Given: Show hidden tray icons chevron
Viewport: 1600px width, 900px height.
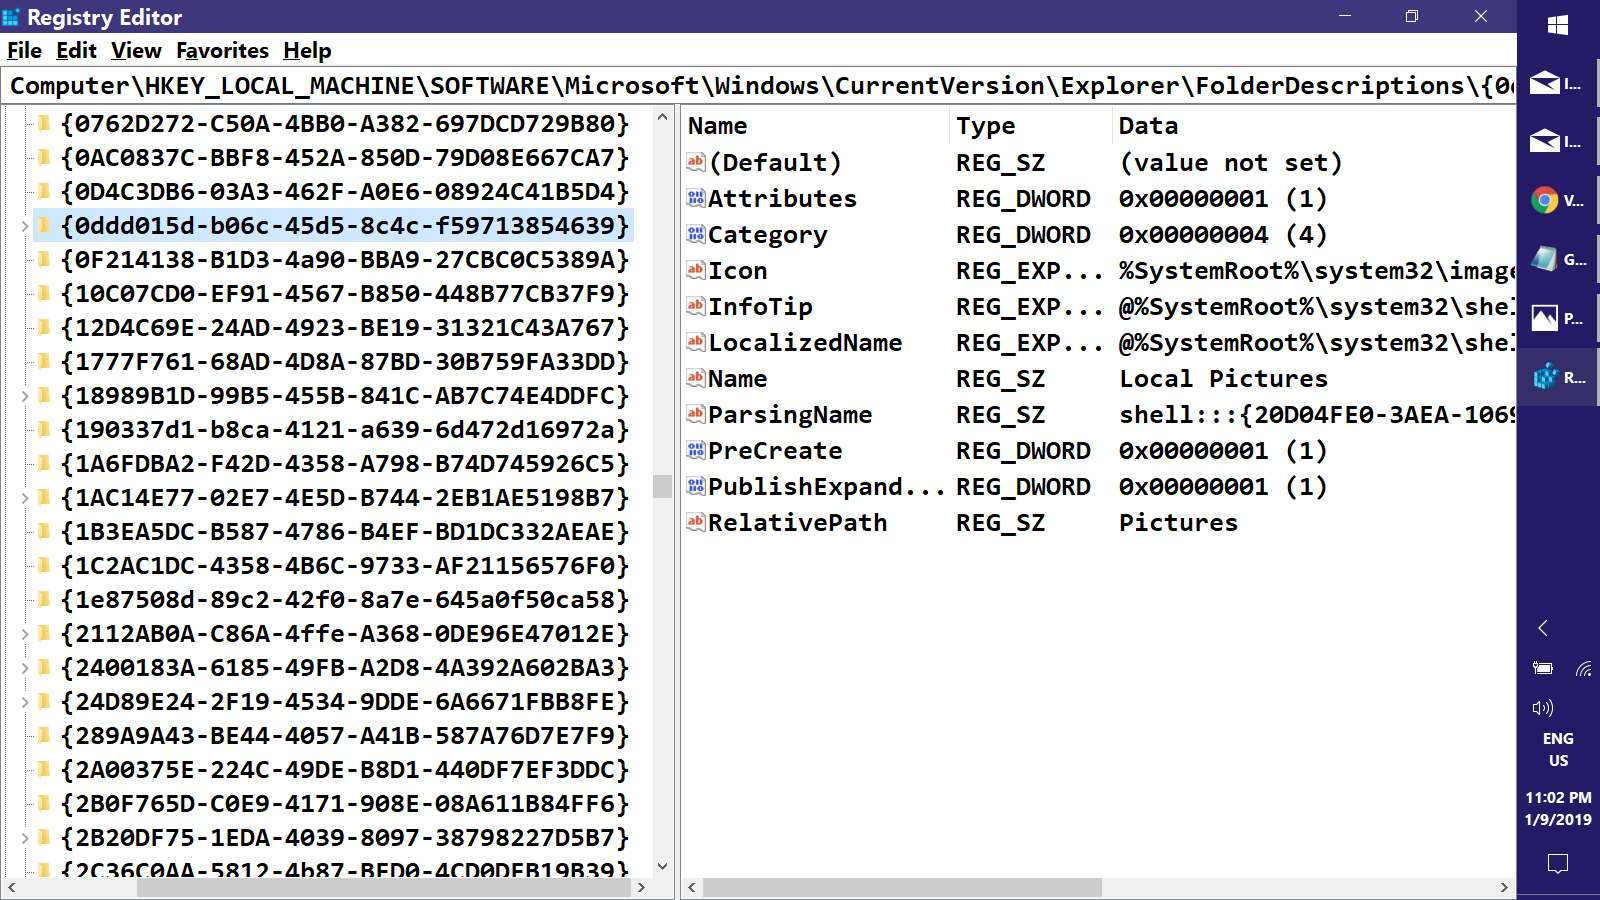Looking at the screenshot, I should coord(1543,628).
